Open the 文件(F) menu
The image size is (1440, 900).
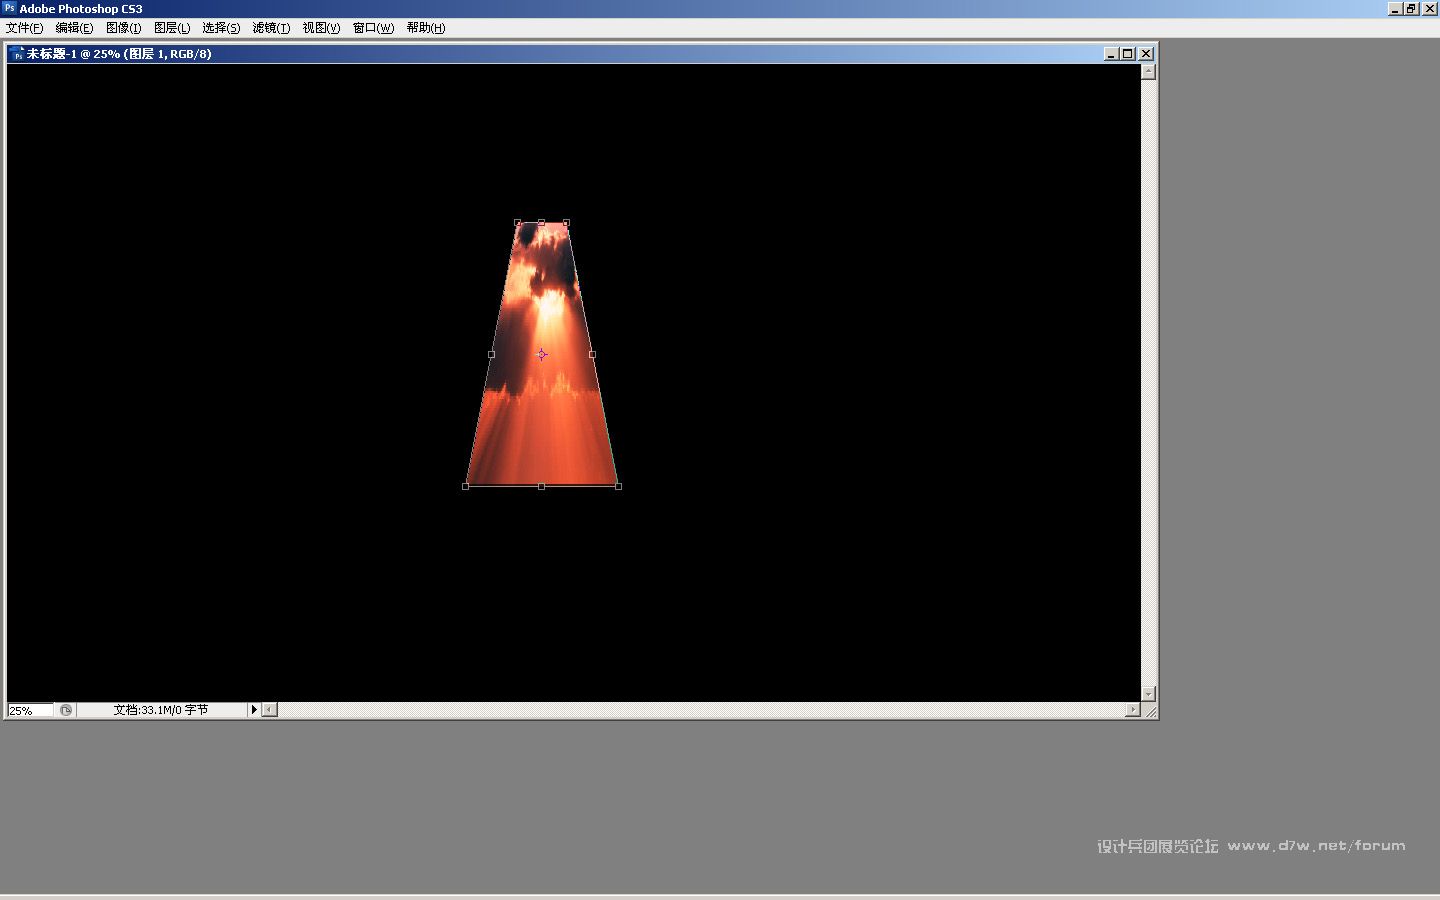point(24,28)
